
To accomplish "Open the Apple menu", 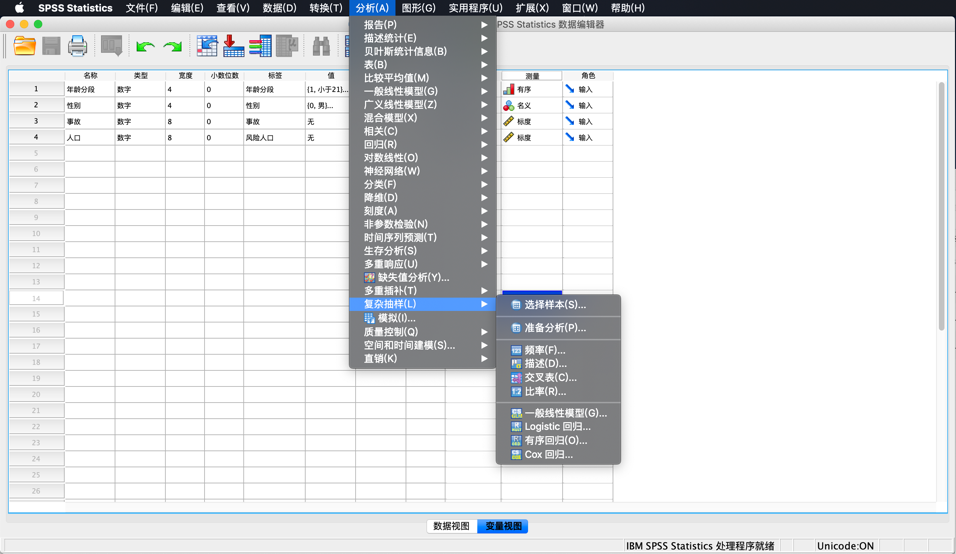I will tap(19, 8).
